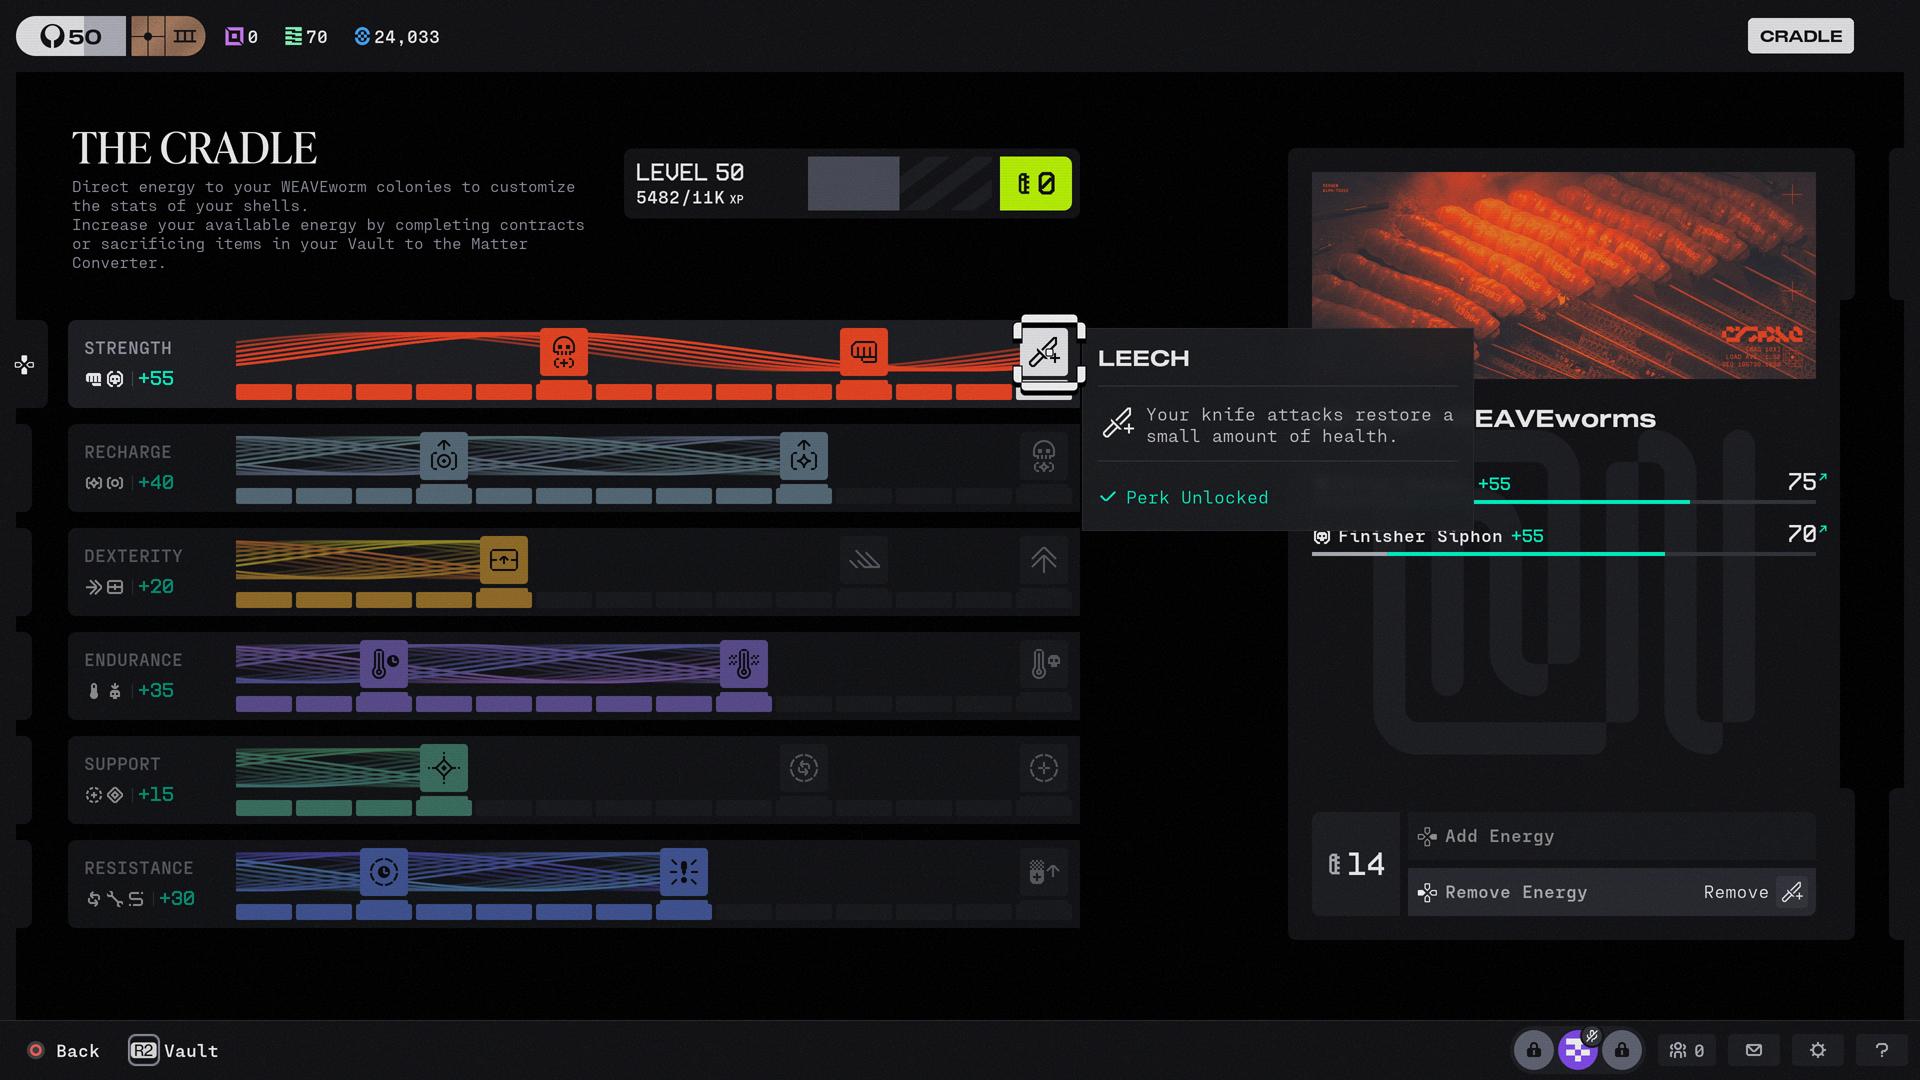Click the first locked shell slot
Viewport: 1920px width, 1080px height.
click(x=1534, y=1050)
